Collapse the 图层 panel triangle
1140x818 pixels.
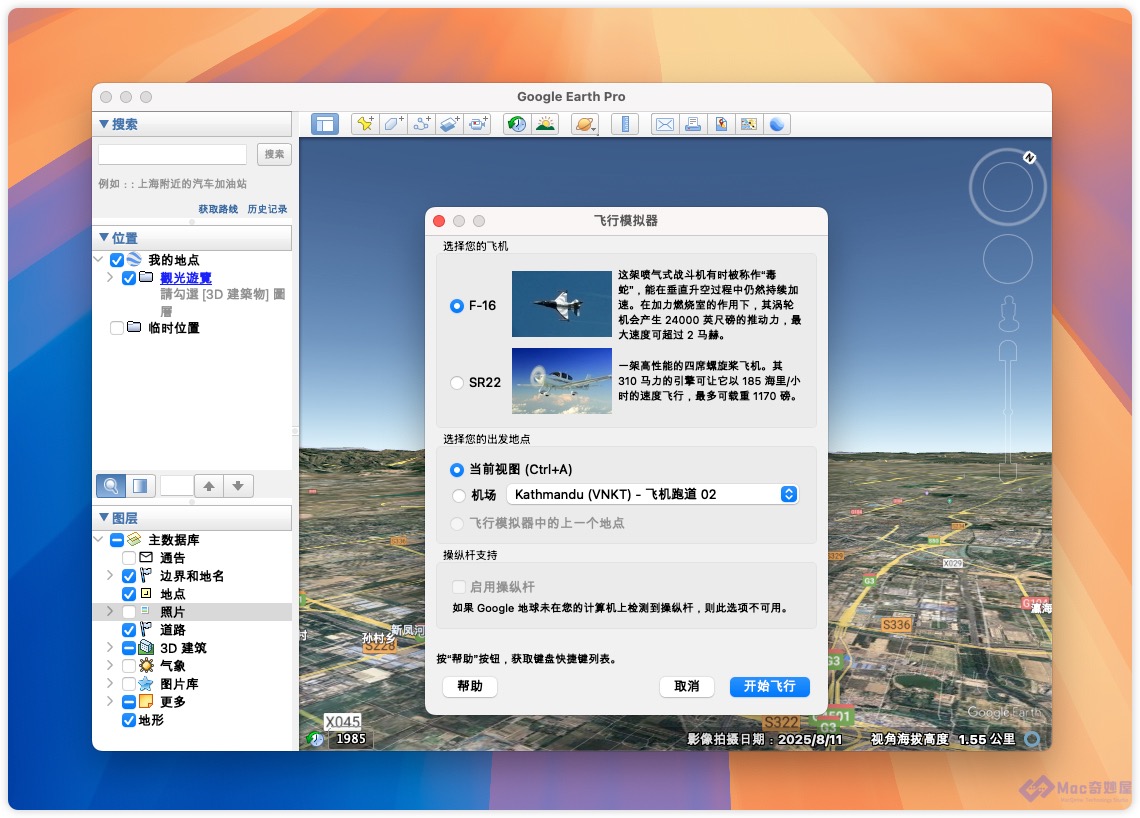pos(104,518)
